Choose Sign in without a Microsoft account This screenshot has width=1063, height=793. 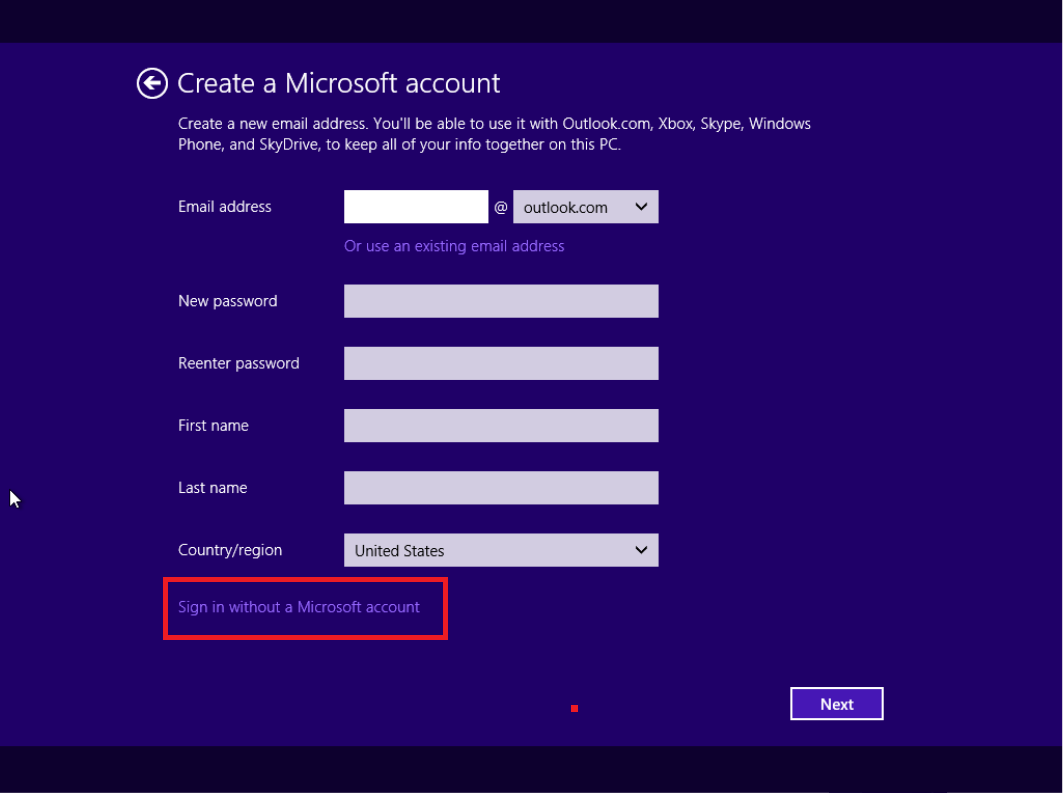298,607
